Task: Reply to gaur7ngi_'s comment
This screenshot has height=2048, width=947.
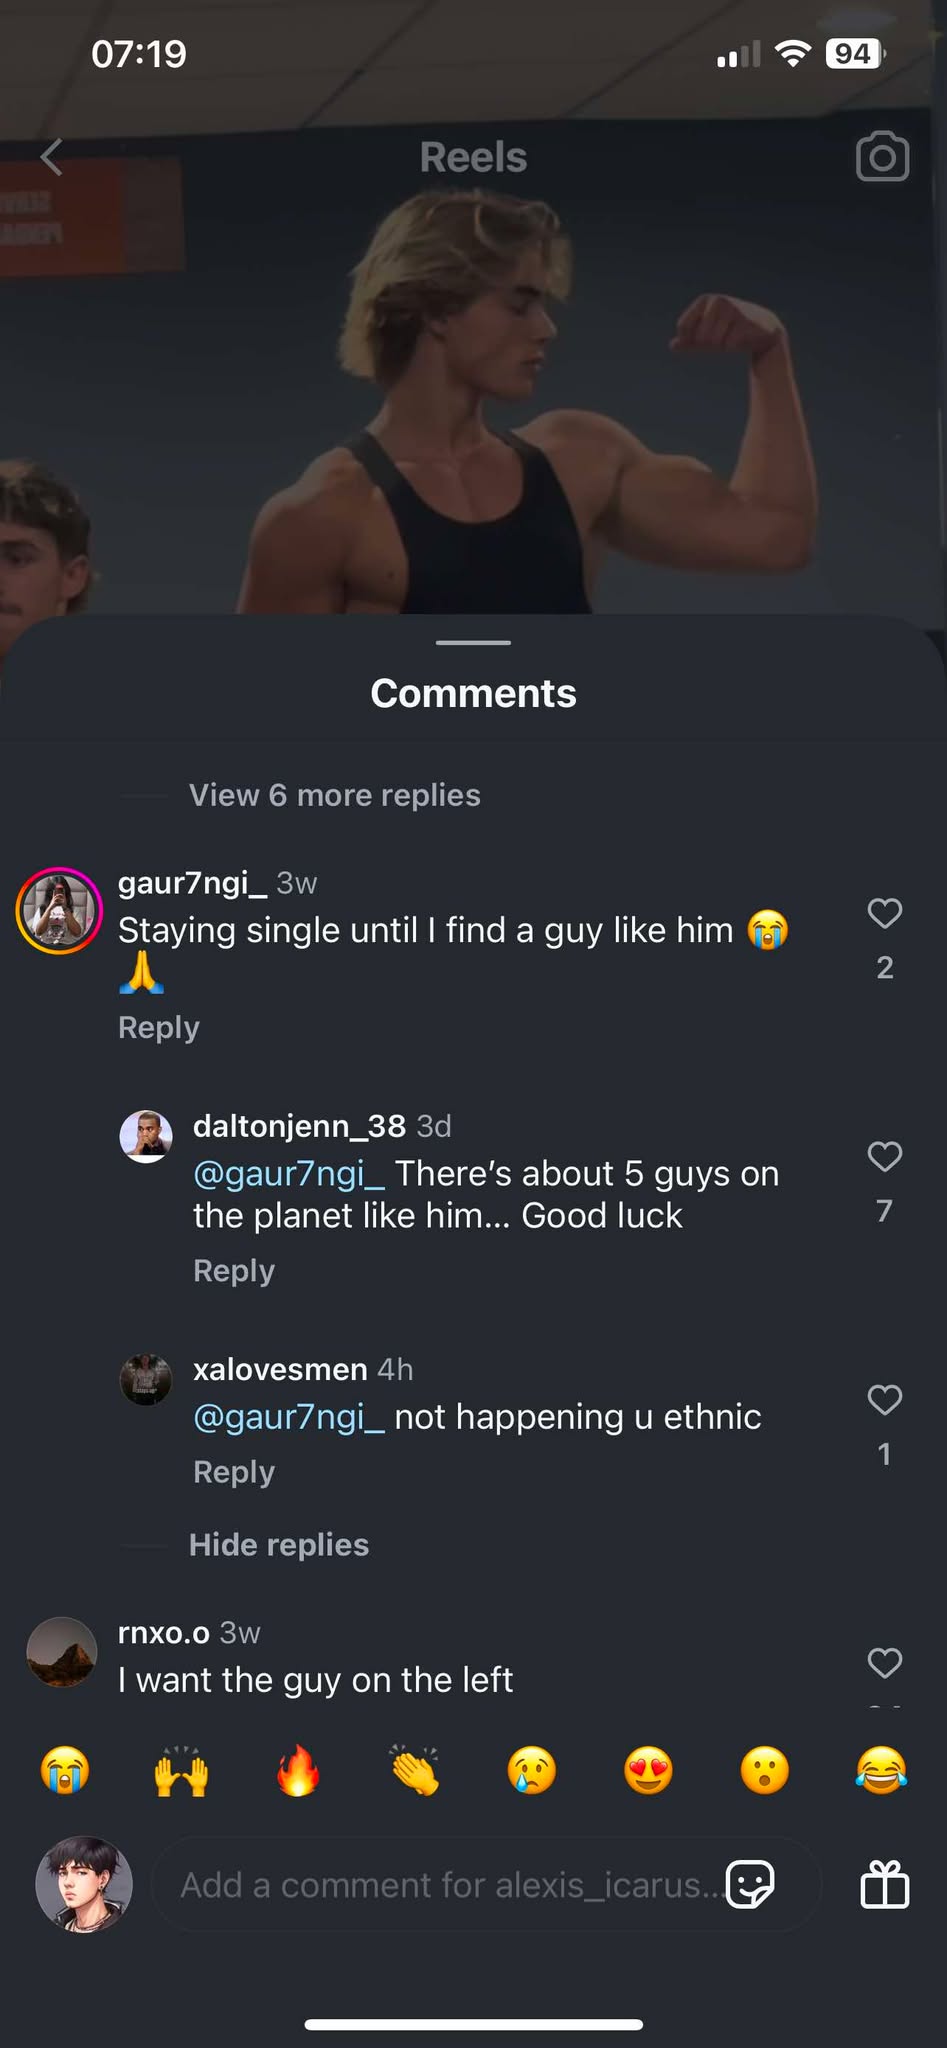Action: pos(159,1027)
